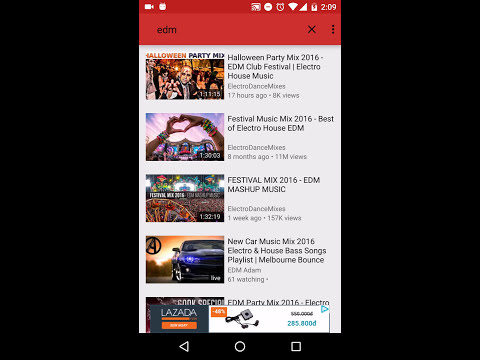
Task: Tap ElectroDanceMixes channel under FESTIVAL MIX mashup
Action: pyautogui.click(x=256, y=209)
